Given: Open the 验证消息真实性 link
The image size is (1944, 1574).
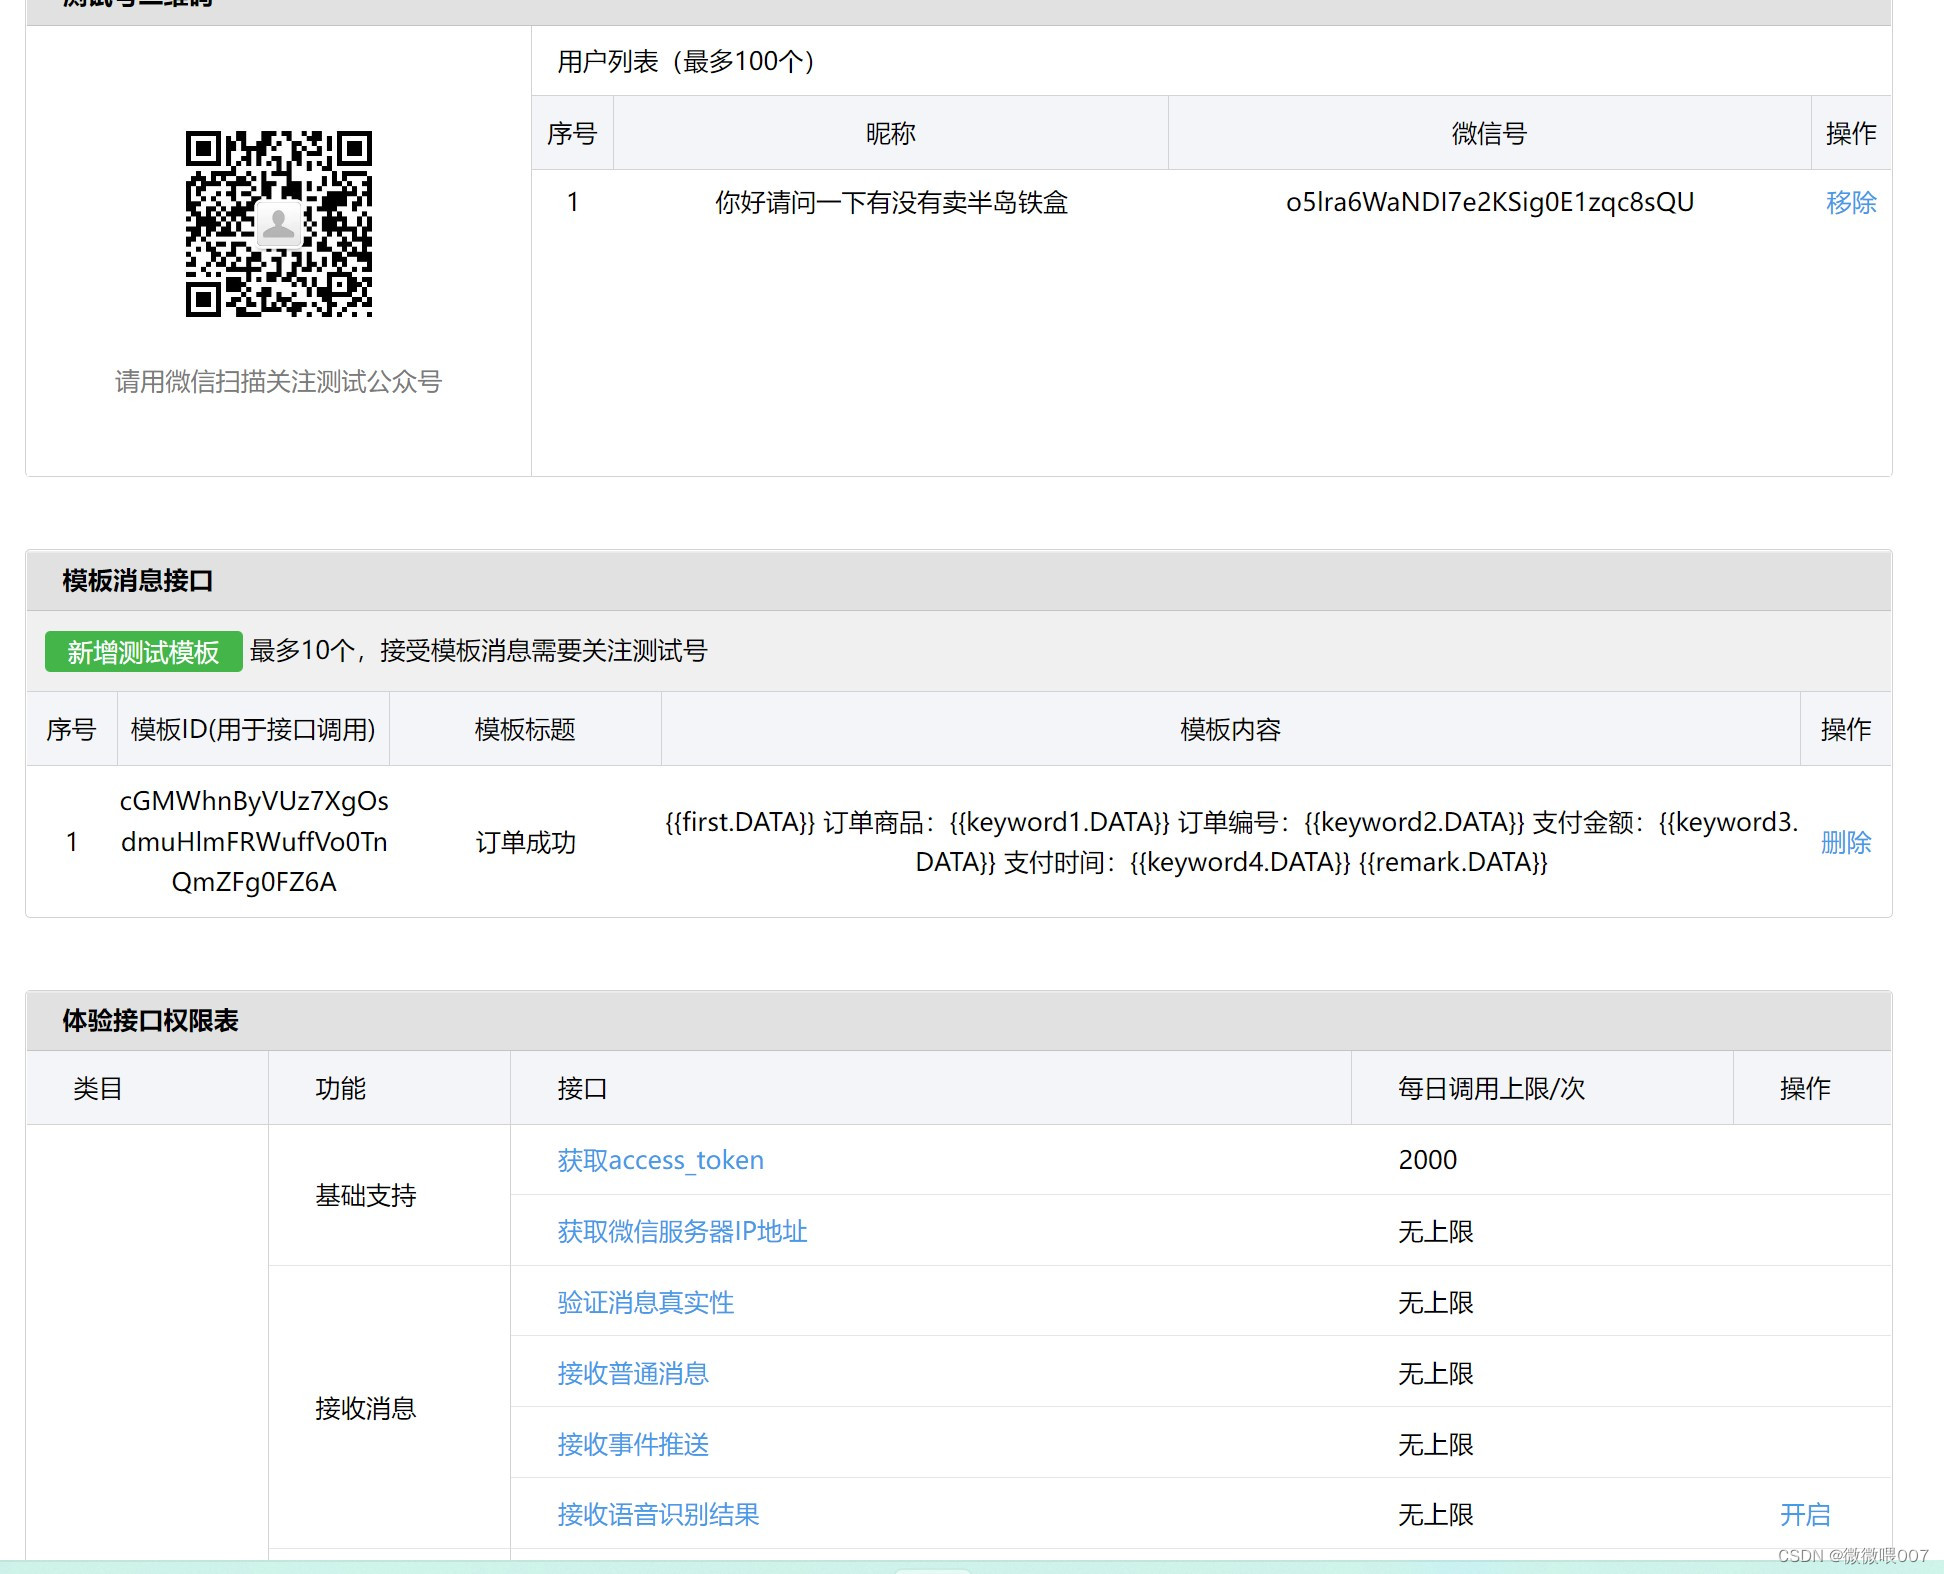Looking at the screenshot, I should pyautogui.click(x=645, y=1302).
